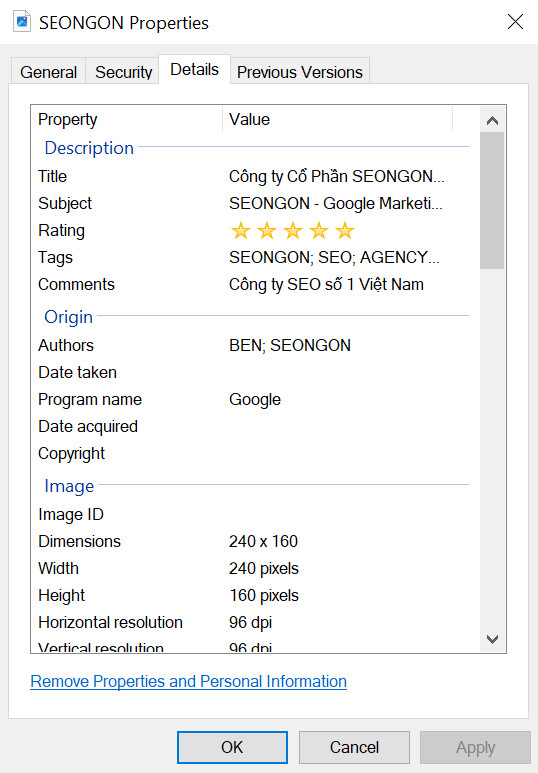Select the 'Program name' property label

pyautogui.click(x=90, y=399)
